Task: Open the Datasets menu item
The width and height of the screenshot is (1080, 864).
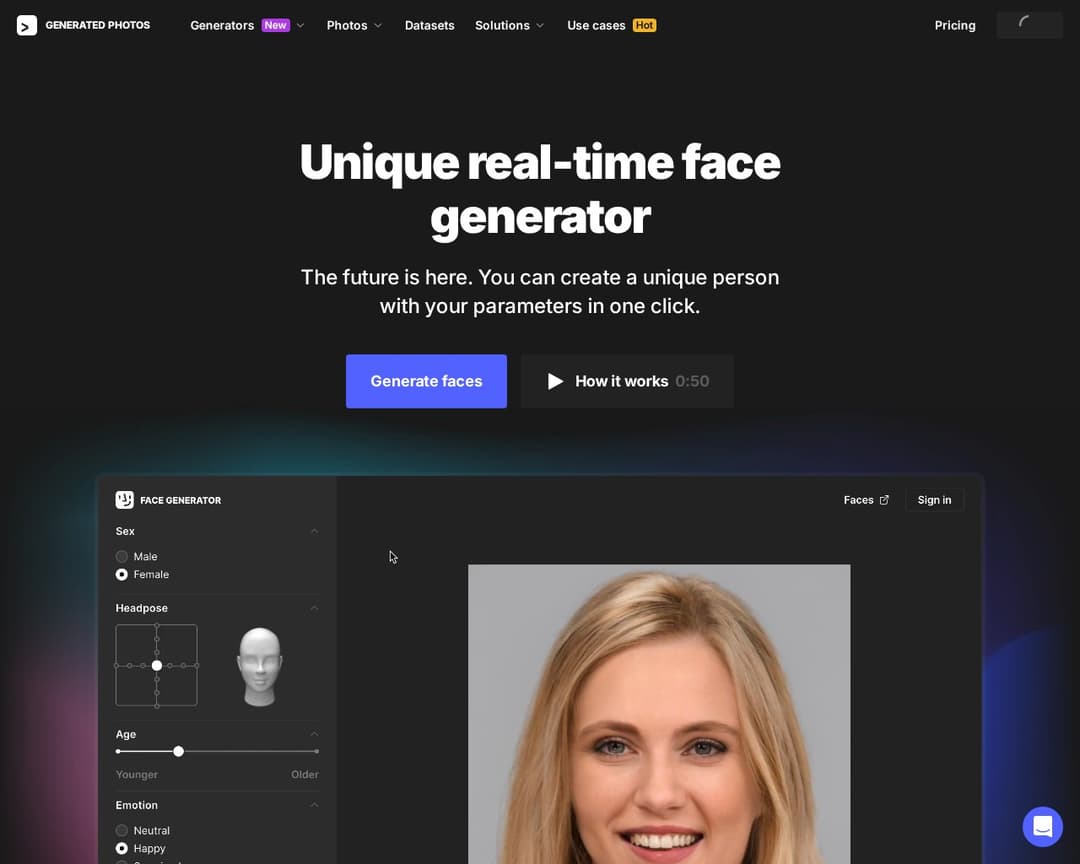Action: [x=429, y=25]
